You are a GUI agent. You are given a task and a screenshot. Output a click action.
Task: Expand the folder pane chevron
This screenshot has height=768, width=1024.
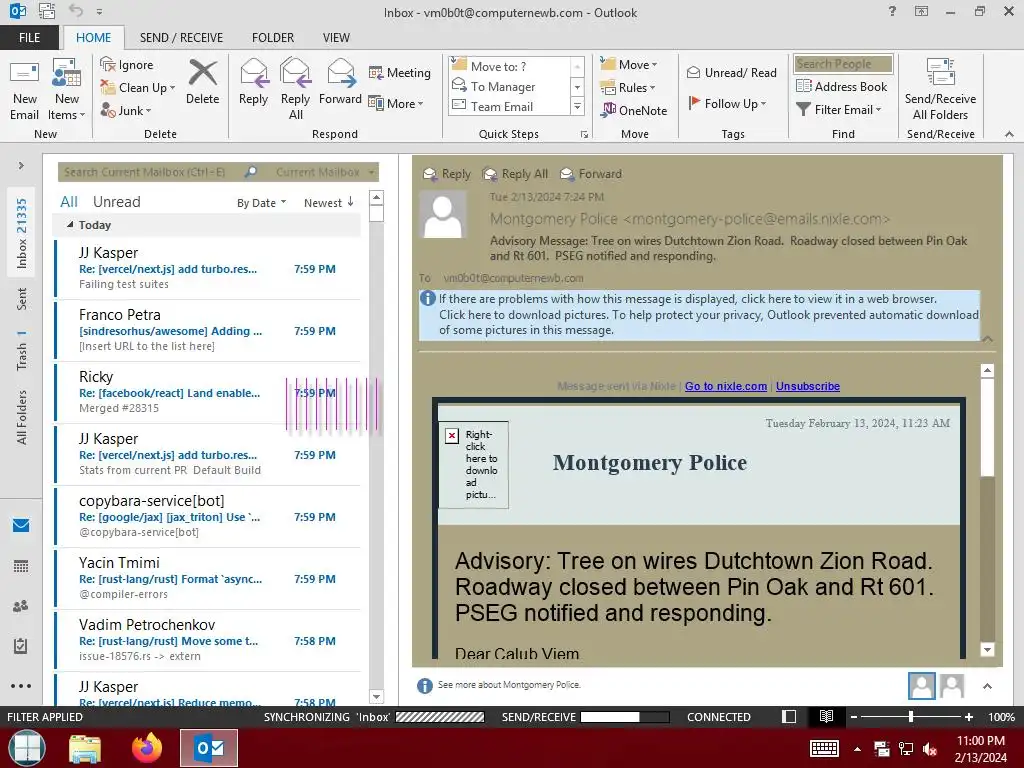pos(21,166)
